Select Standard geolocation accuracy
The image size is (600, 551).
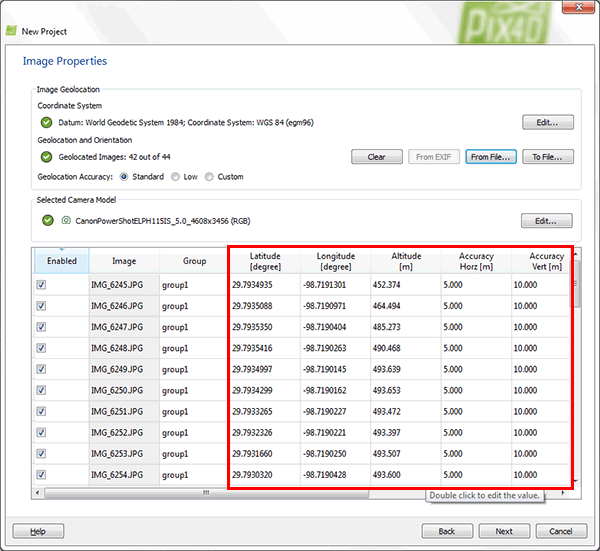tap(124, 177)
